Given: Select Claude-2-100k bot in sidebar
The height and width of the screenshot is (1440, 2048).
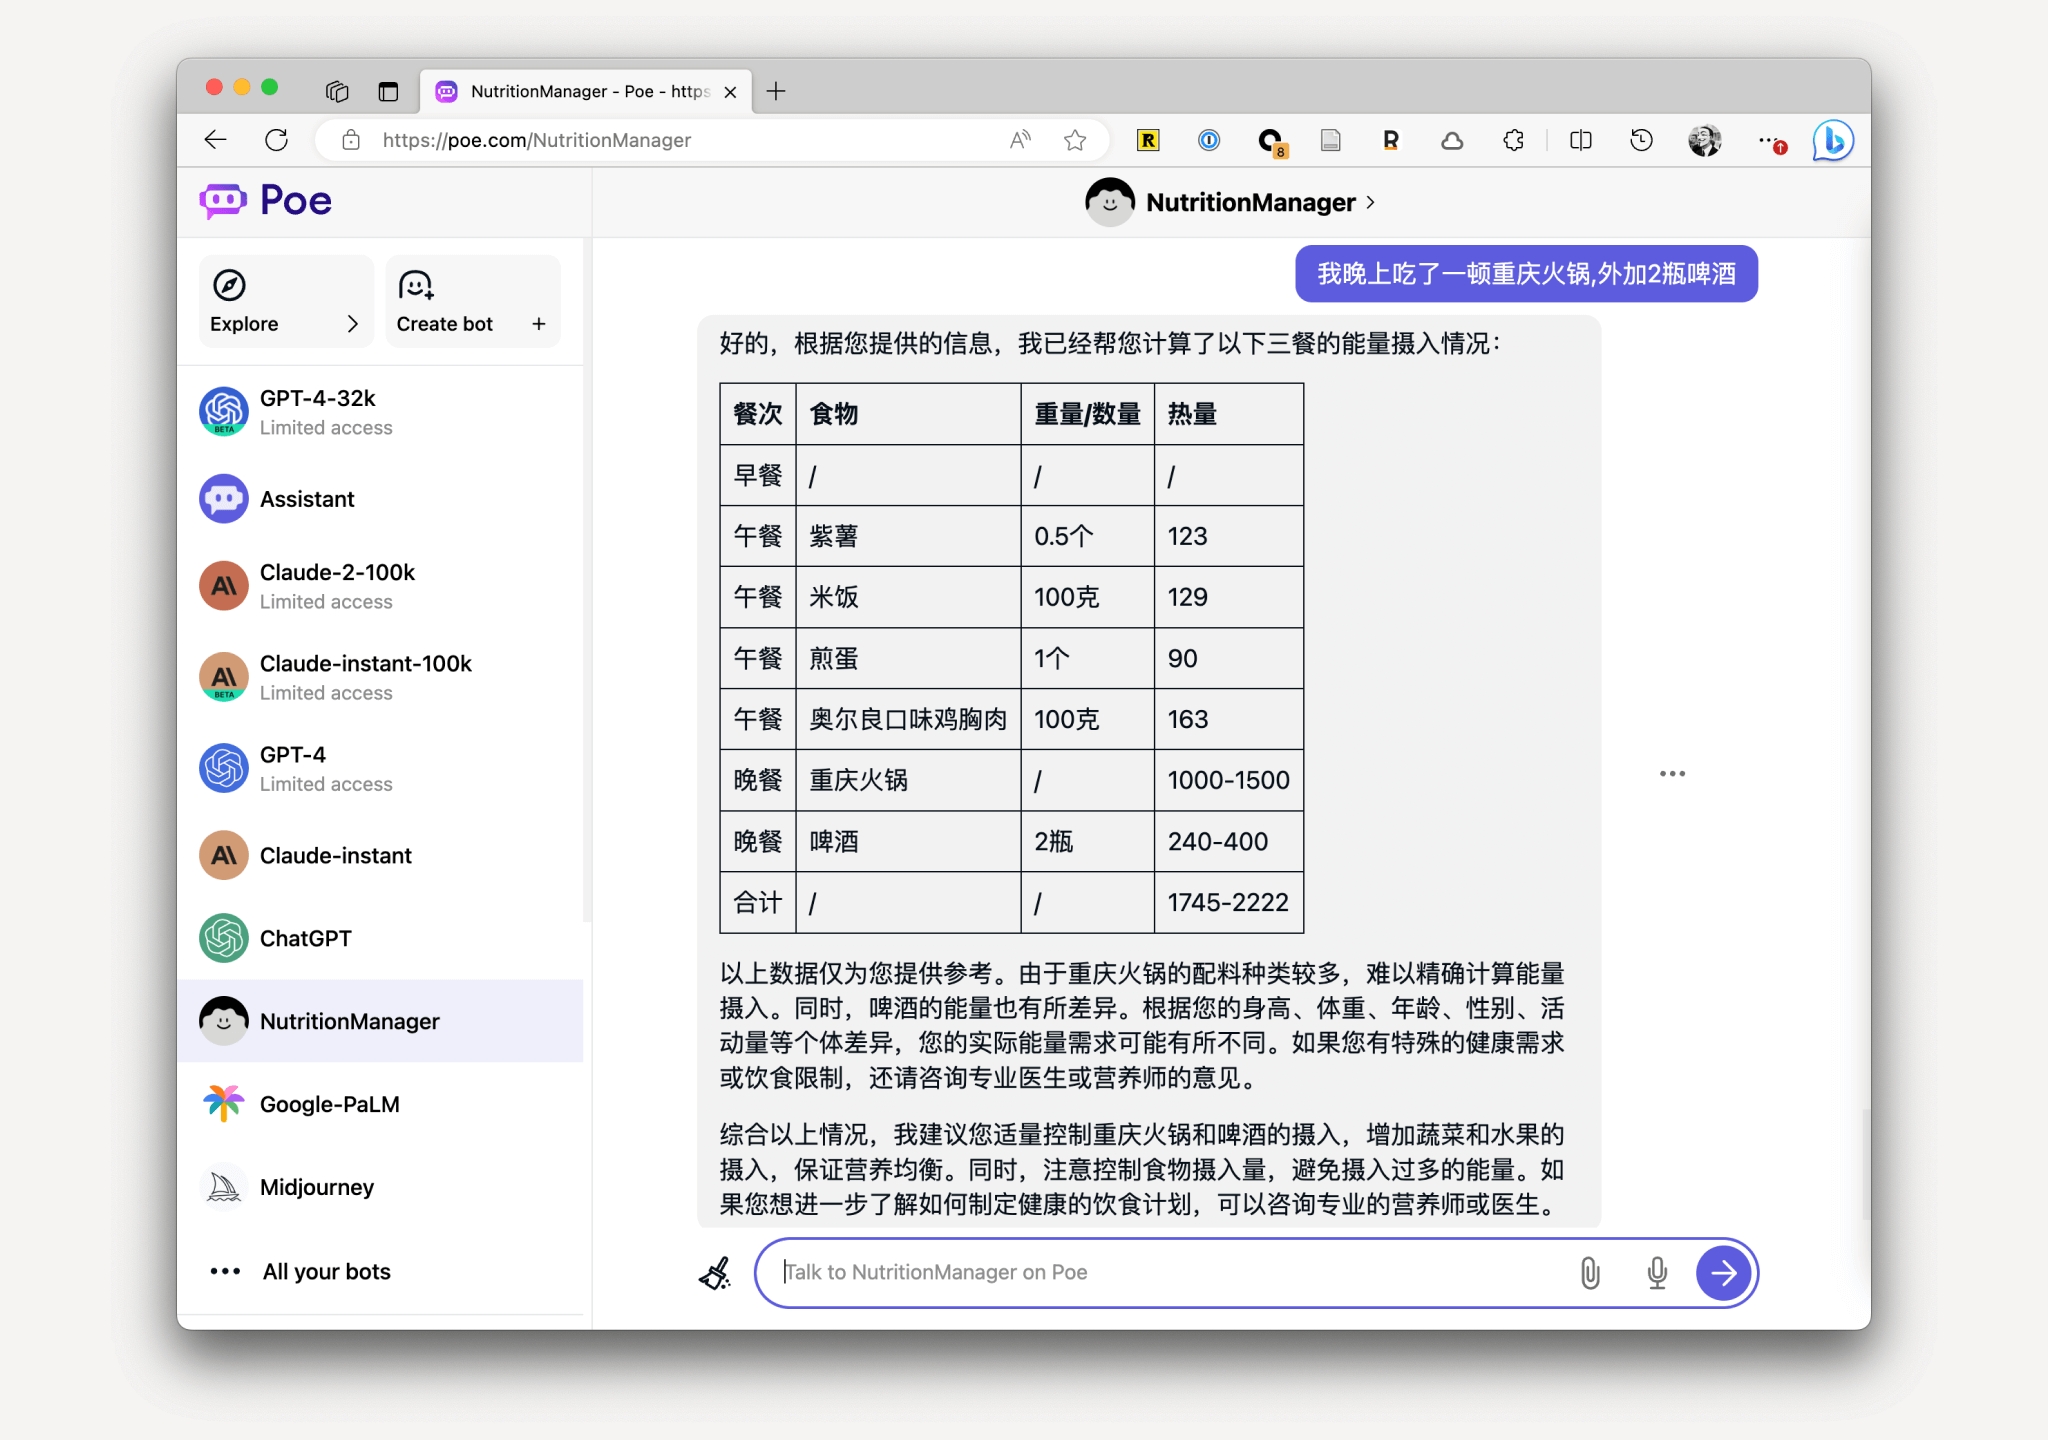Looking at the screenshot, I should [336, 586].
